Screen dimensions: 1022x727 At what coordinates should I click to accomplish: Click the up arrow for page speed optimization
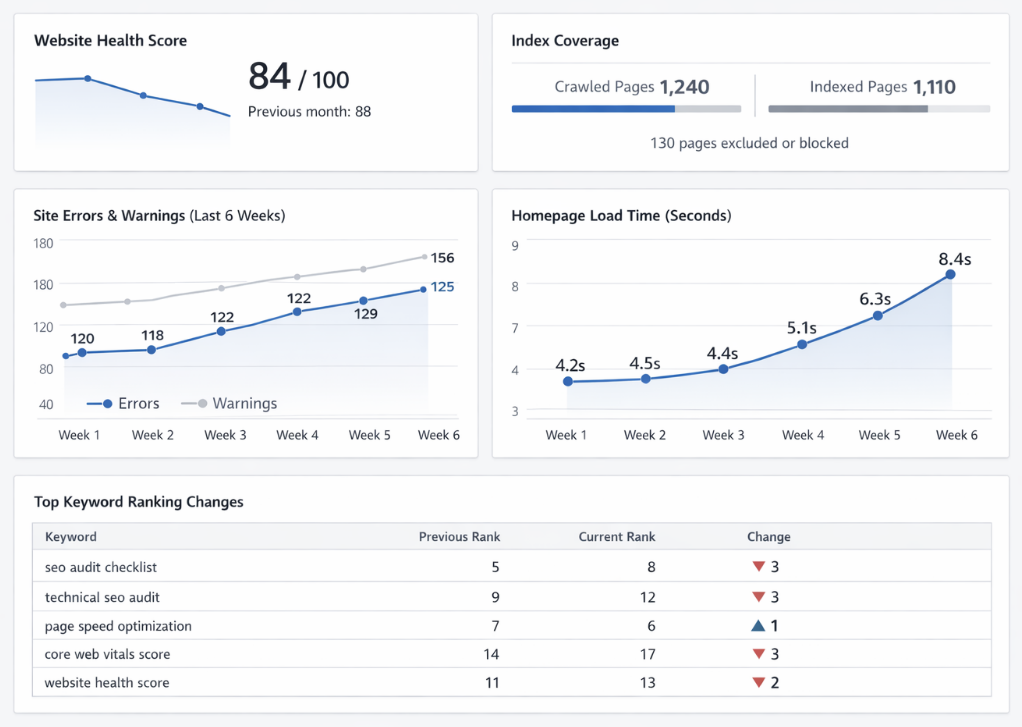click(758, 626)
